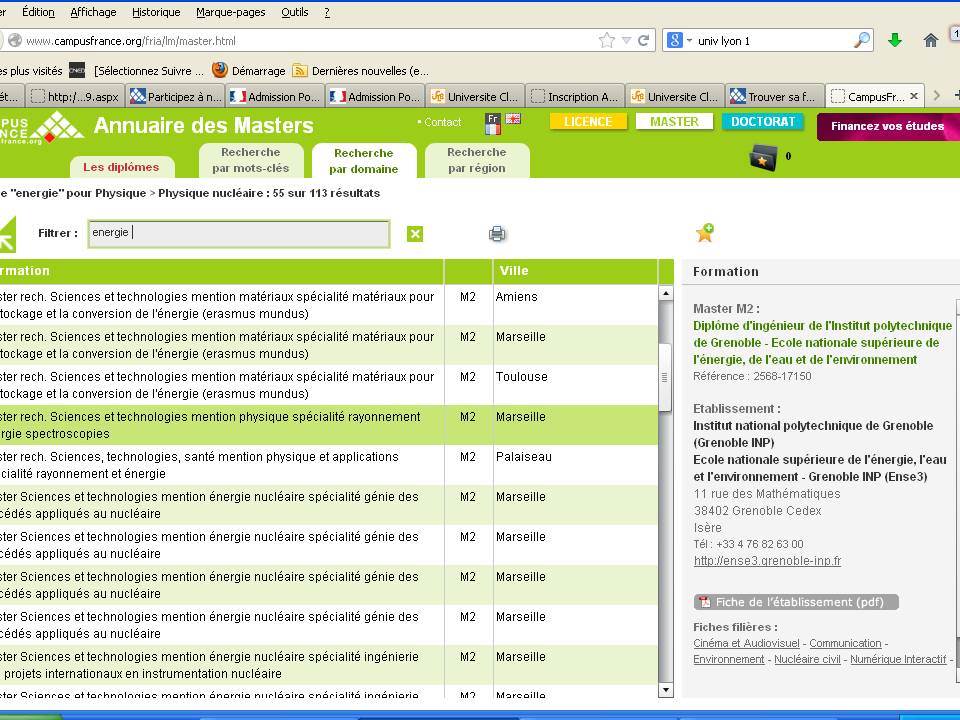Image resolution: width=960 pixels, height=720 pixels.
Task: Open Environnement fiche filière link
Action: click(x=729, y=659)
